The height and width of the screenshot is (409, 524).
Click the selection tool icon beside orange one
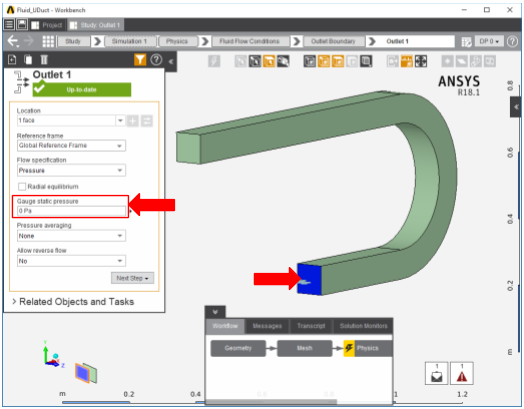click(x=283, y=61)
